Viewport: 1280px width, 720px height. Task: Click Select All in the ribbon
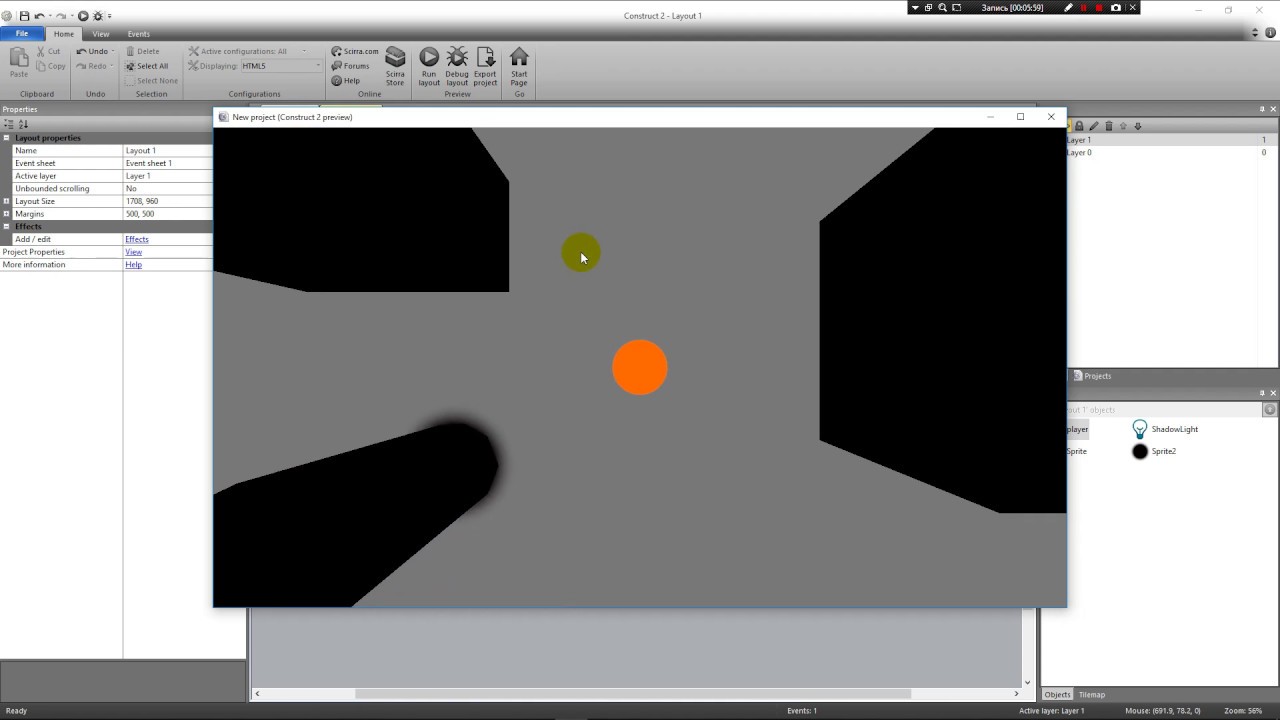(146, 66)
